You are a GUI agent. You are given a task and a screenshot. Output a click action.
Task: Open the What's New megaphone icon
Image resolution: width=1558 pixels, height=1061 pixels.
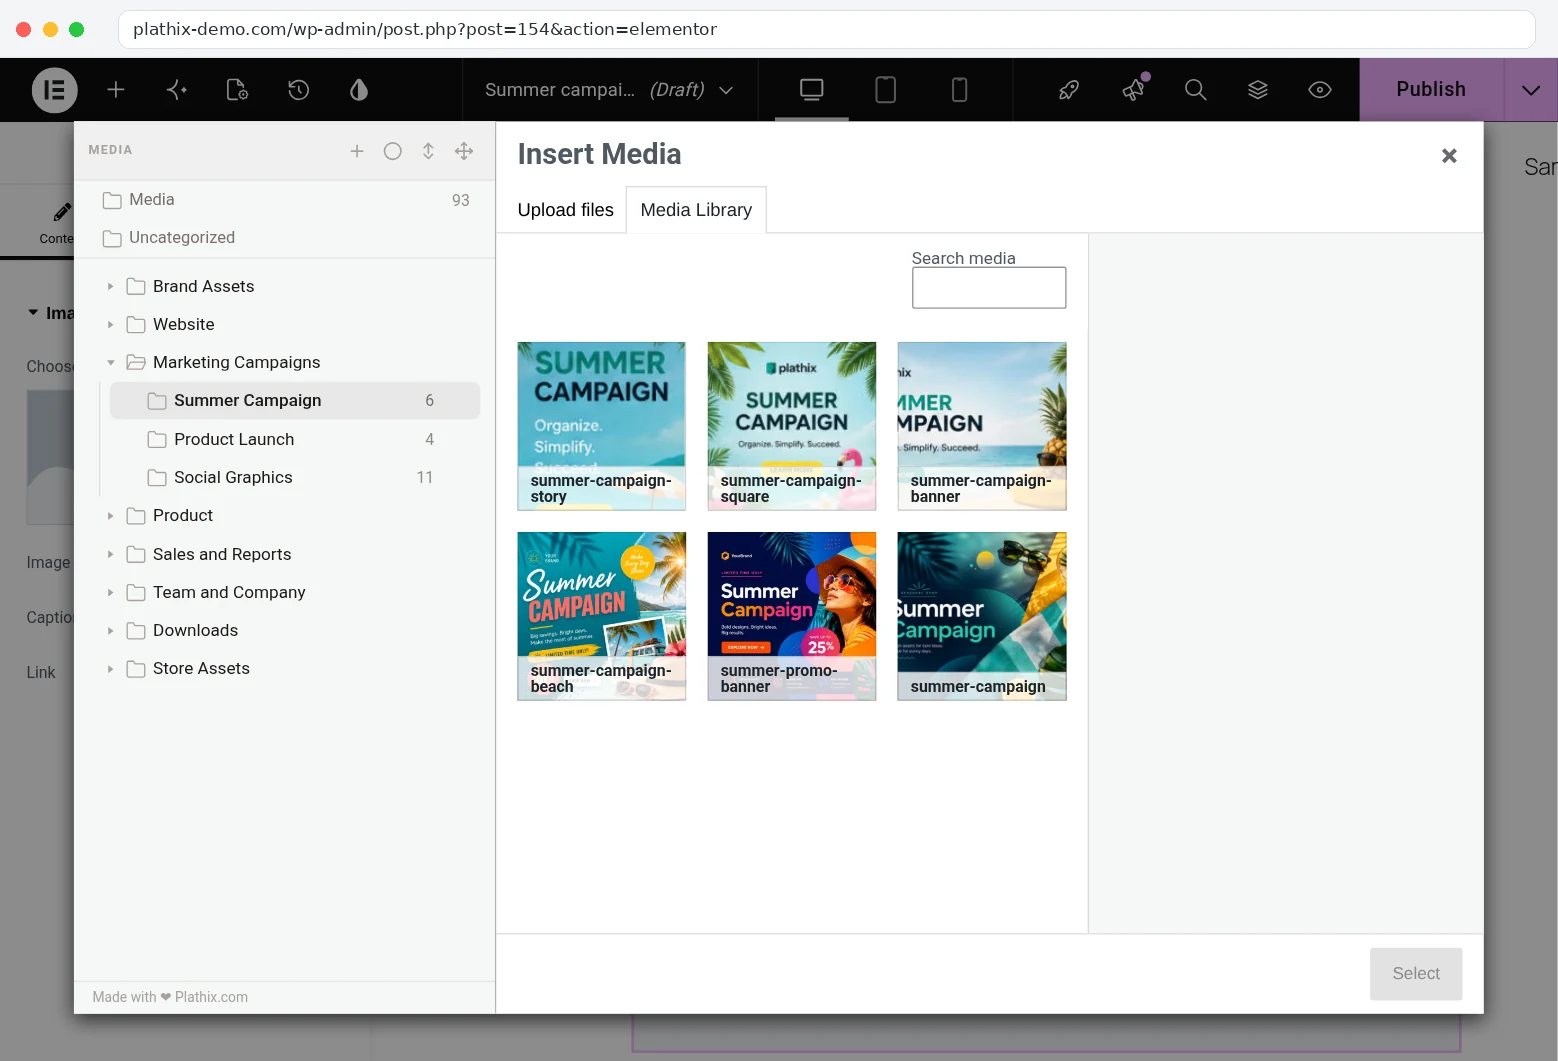click(x=1133, y=90)
